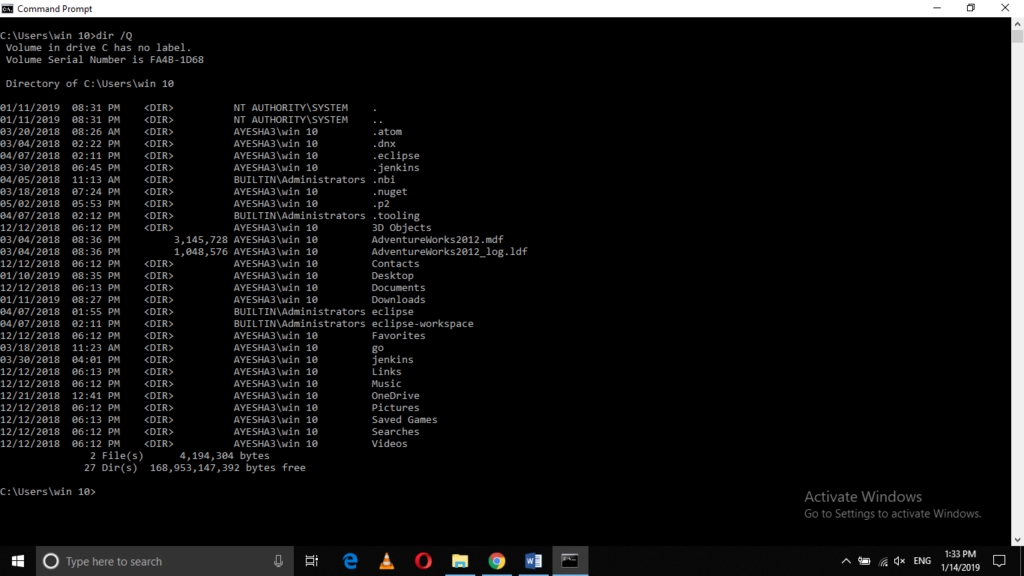Open File Explorer from the taskbar

[x=460, y=561]
